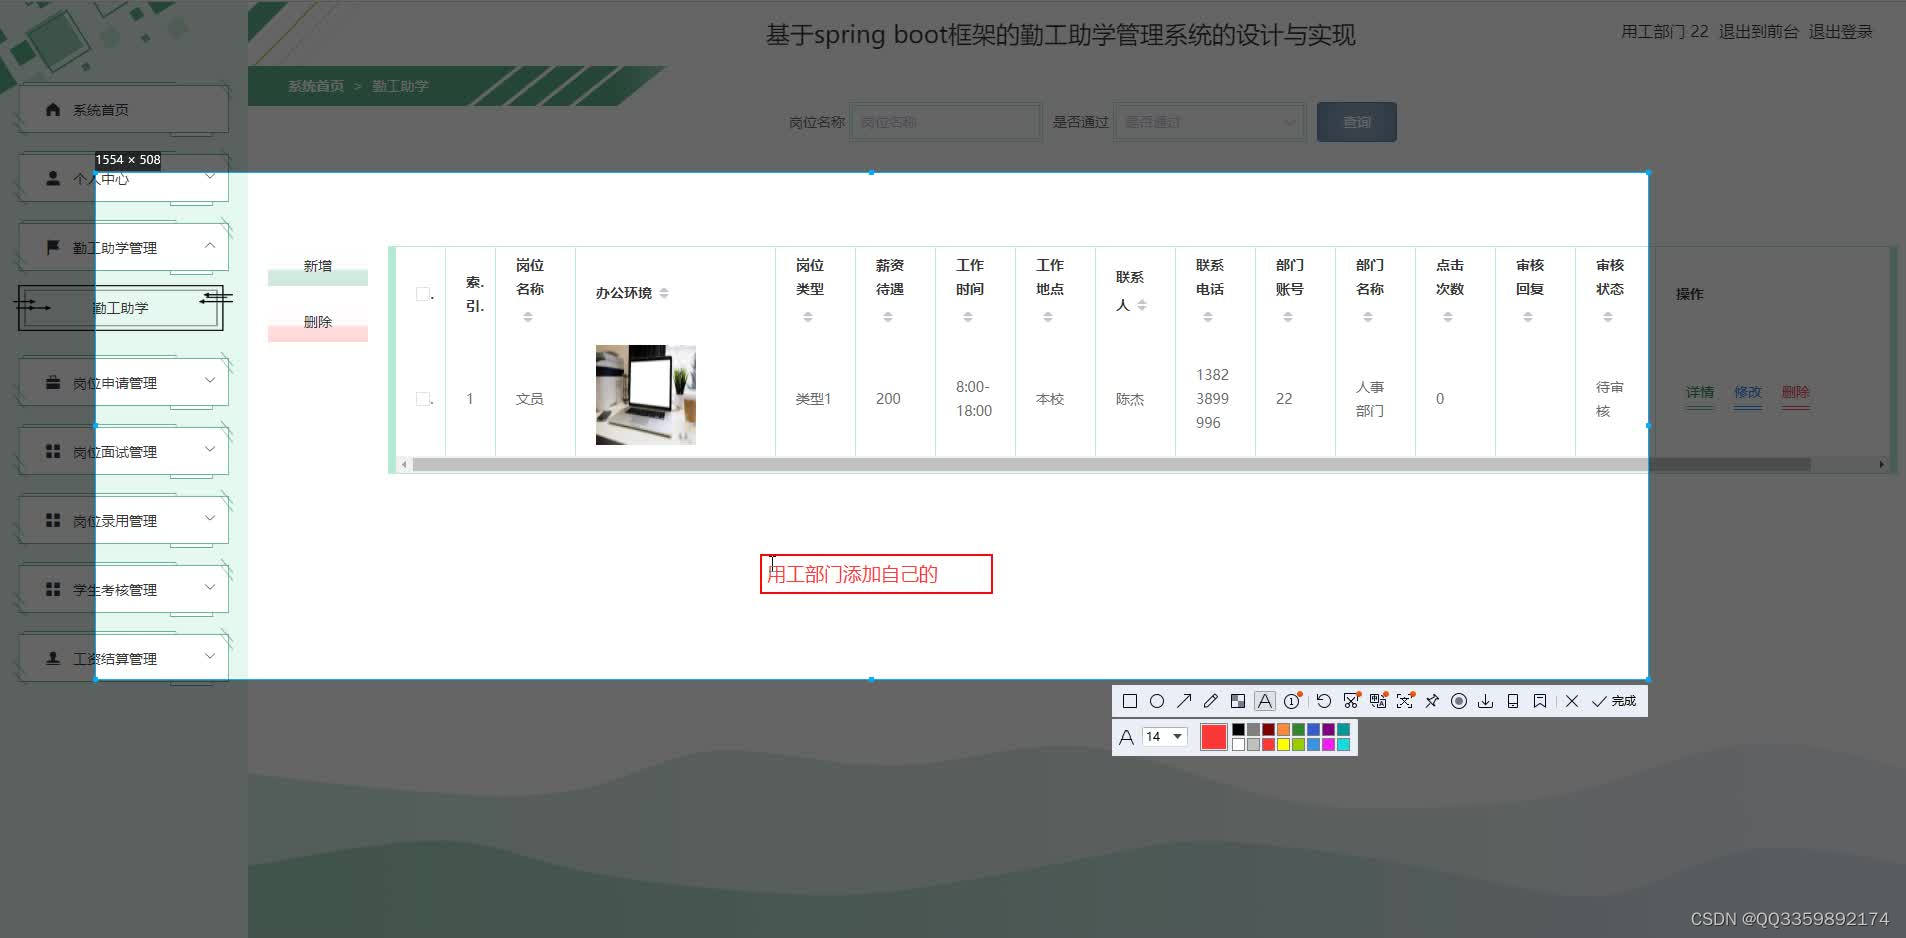Screen dimensions: 1906x938
Task: Click phone number cell 1382 3899 996
Action: (1212, 398)
